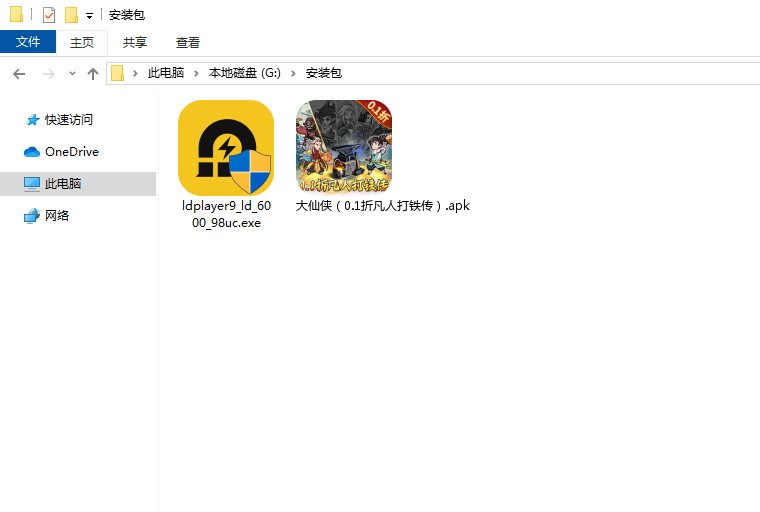
Task: Click 此电脑 in the address breadcrumb
Action: click(166, 73)
